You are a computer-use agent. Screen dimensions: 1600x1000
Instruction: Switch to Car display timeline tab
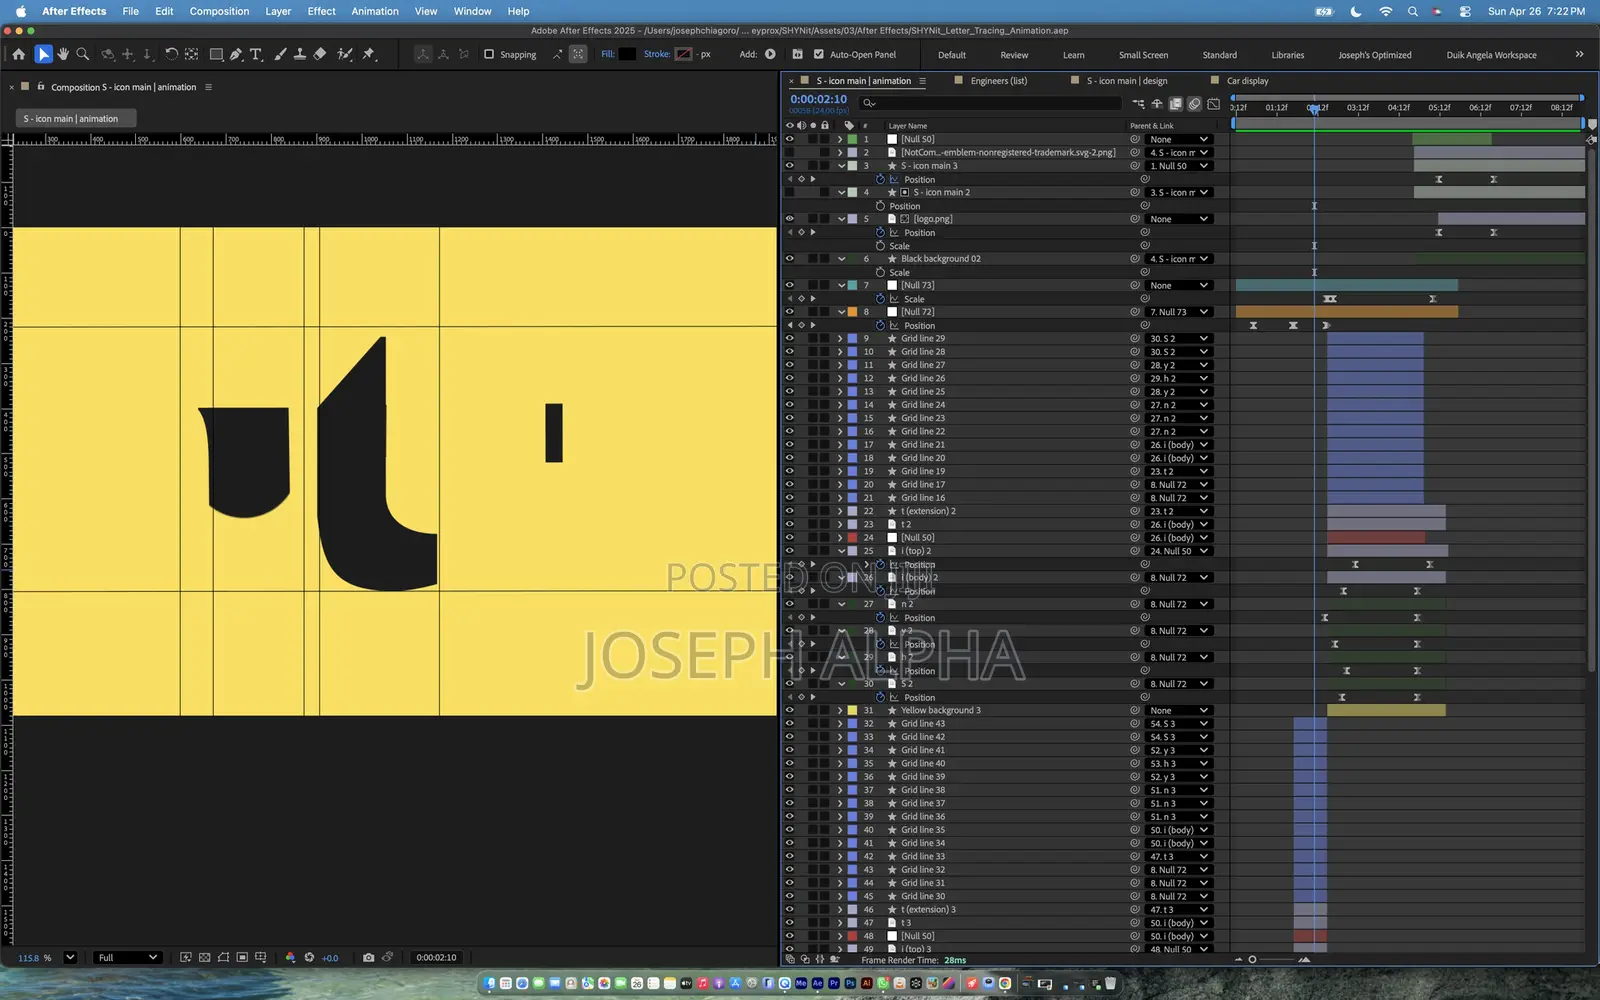click(x=1247, y=81)
